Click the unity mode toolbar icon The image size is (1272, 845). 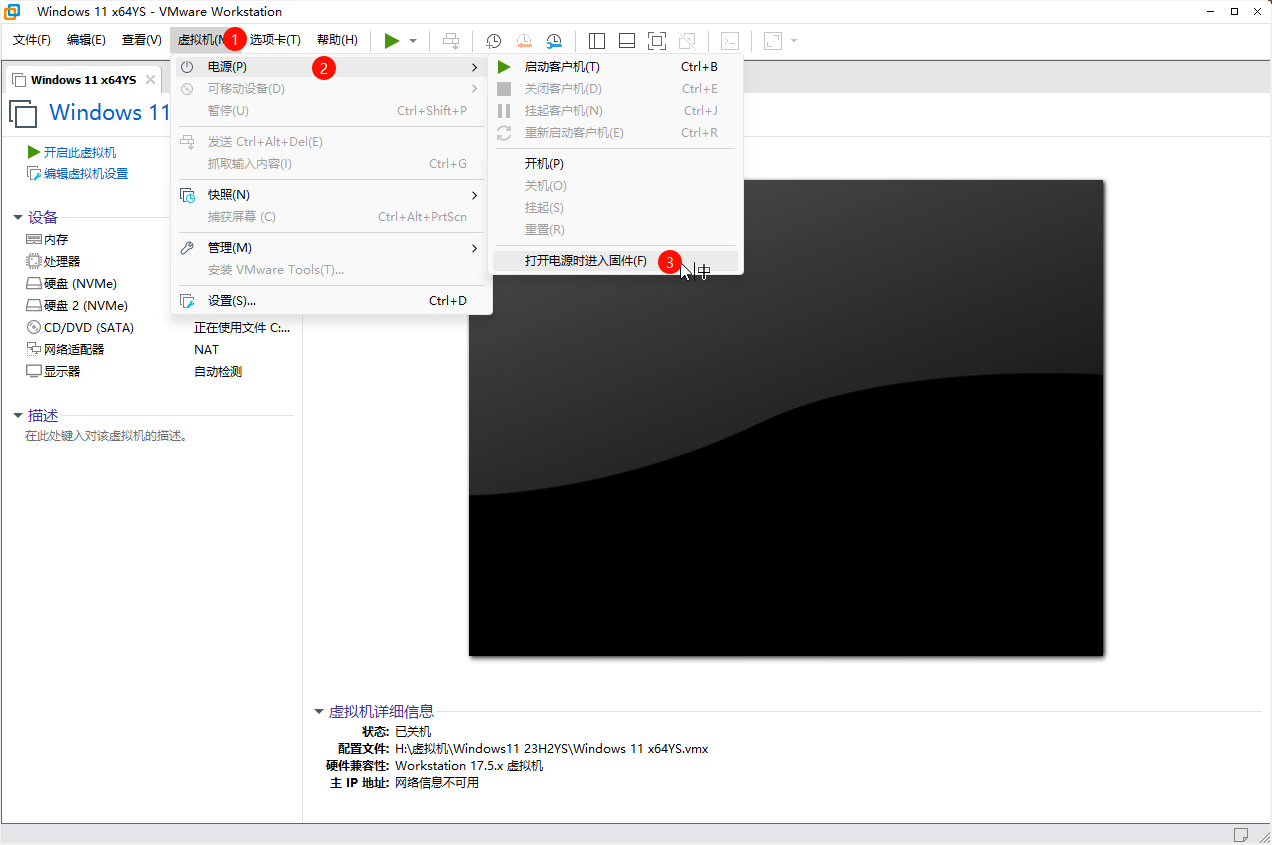[x=687, y=40]
